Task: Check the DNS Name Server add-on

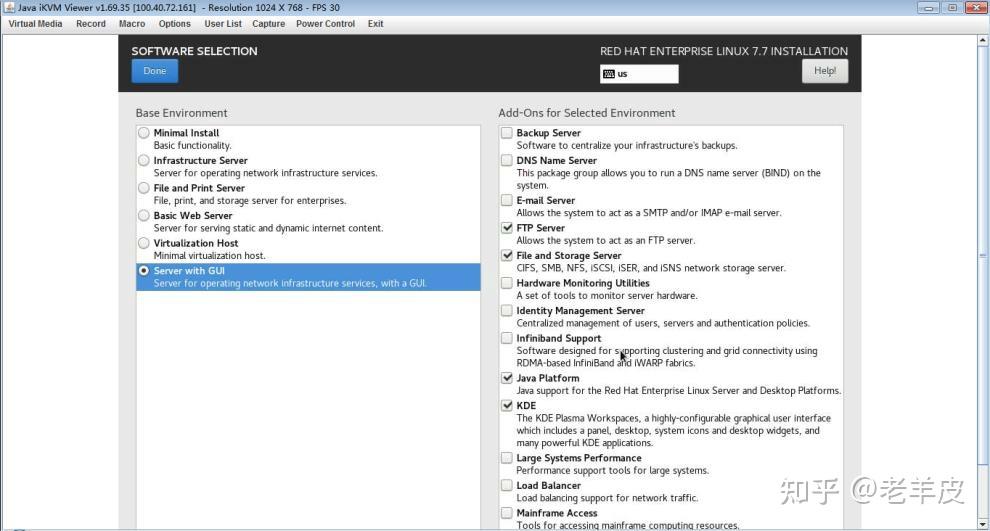Action: click(506, 160)
